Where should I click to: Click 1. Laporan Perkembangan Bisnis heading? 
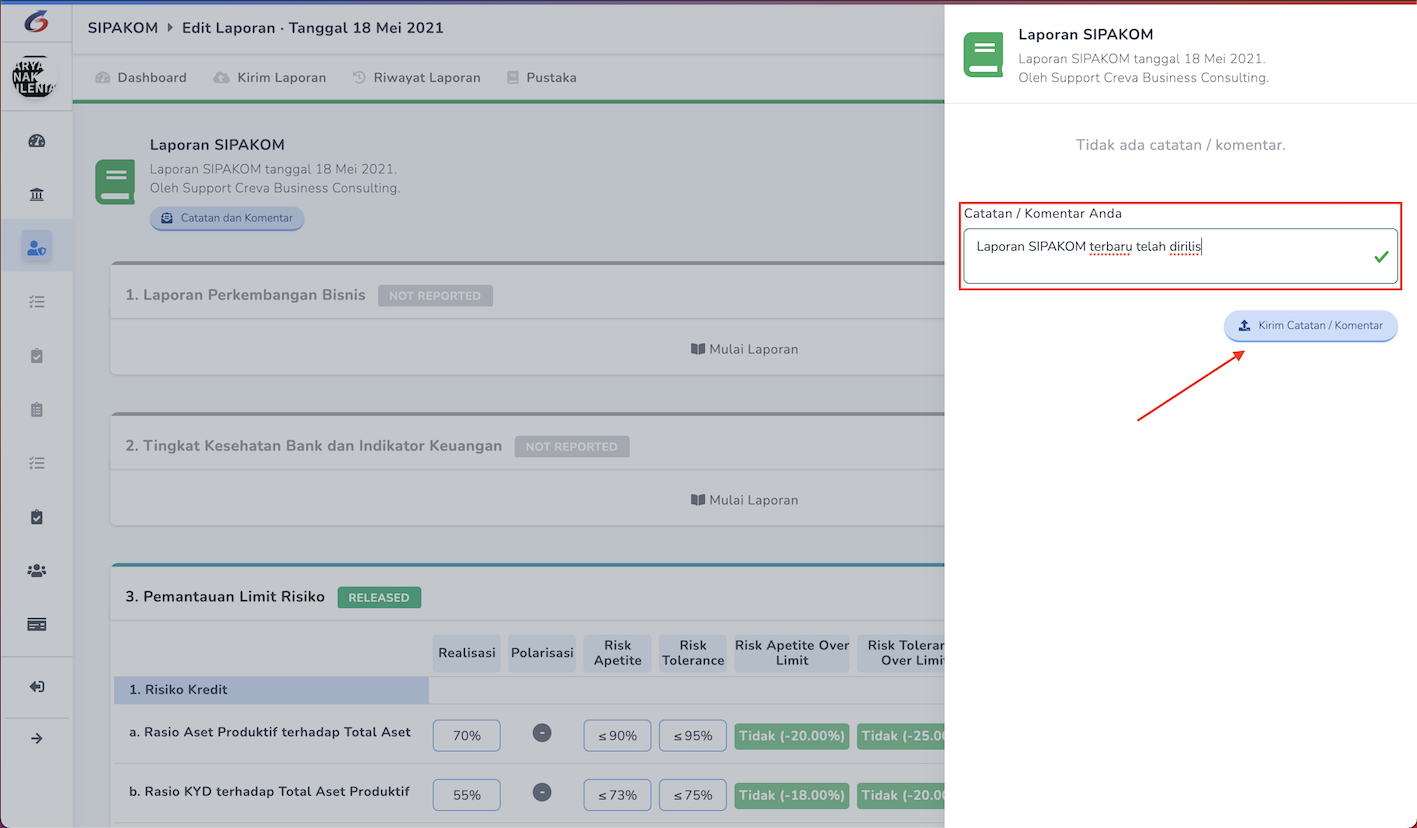coord(246,295)
